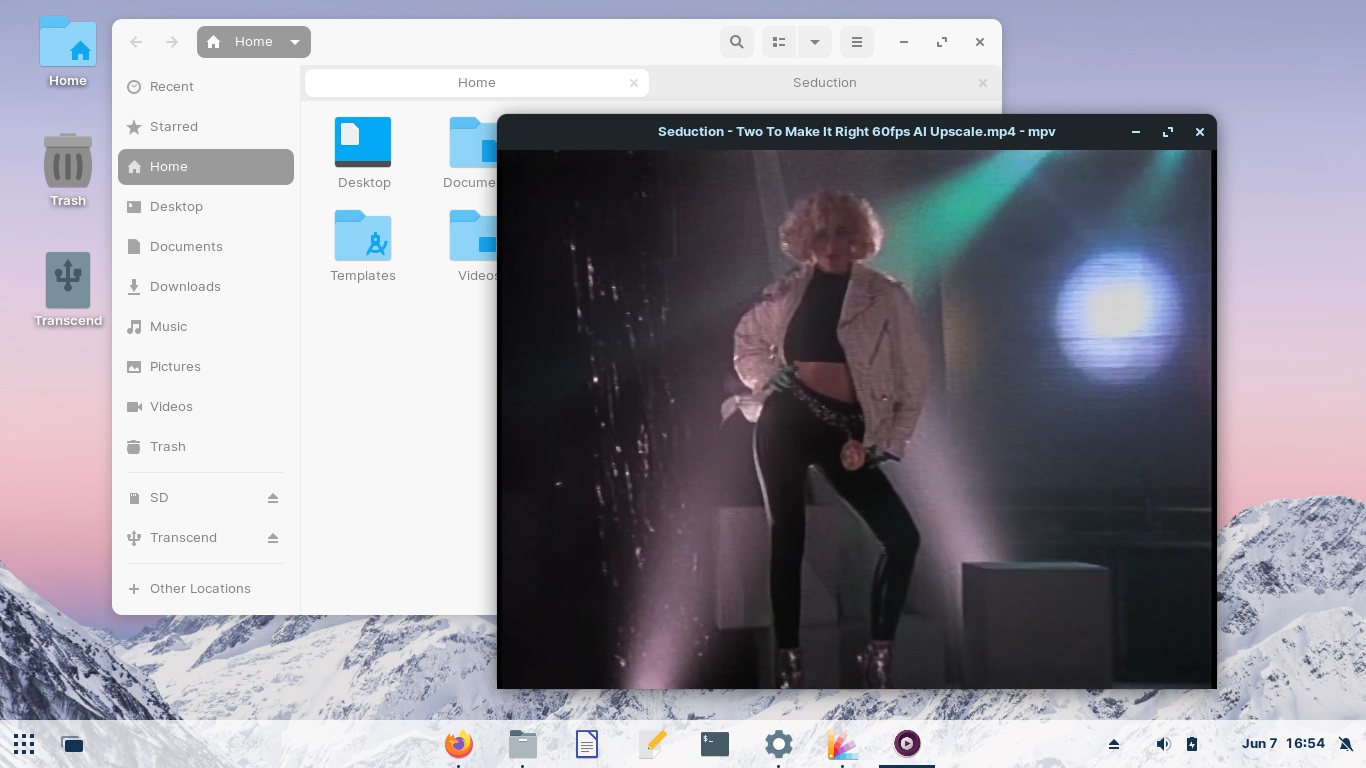Image resolution: width=1366 pixels, height=768 pixels.
Task: Open the file manager hamburger menu
Action: [x=856, y=42]
